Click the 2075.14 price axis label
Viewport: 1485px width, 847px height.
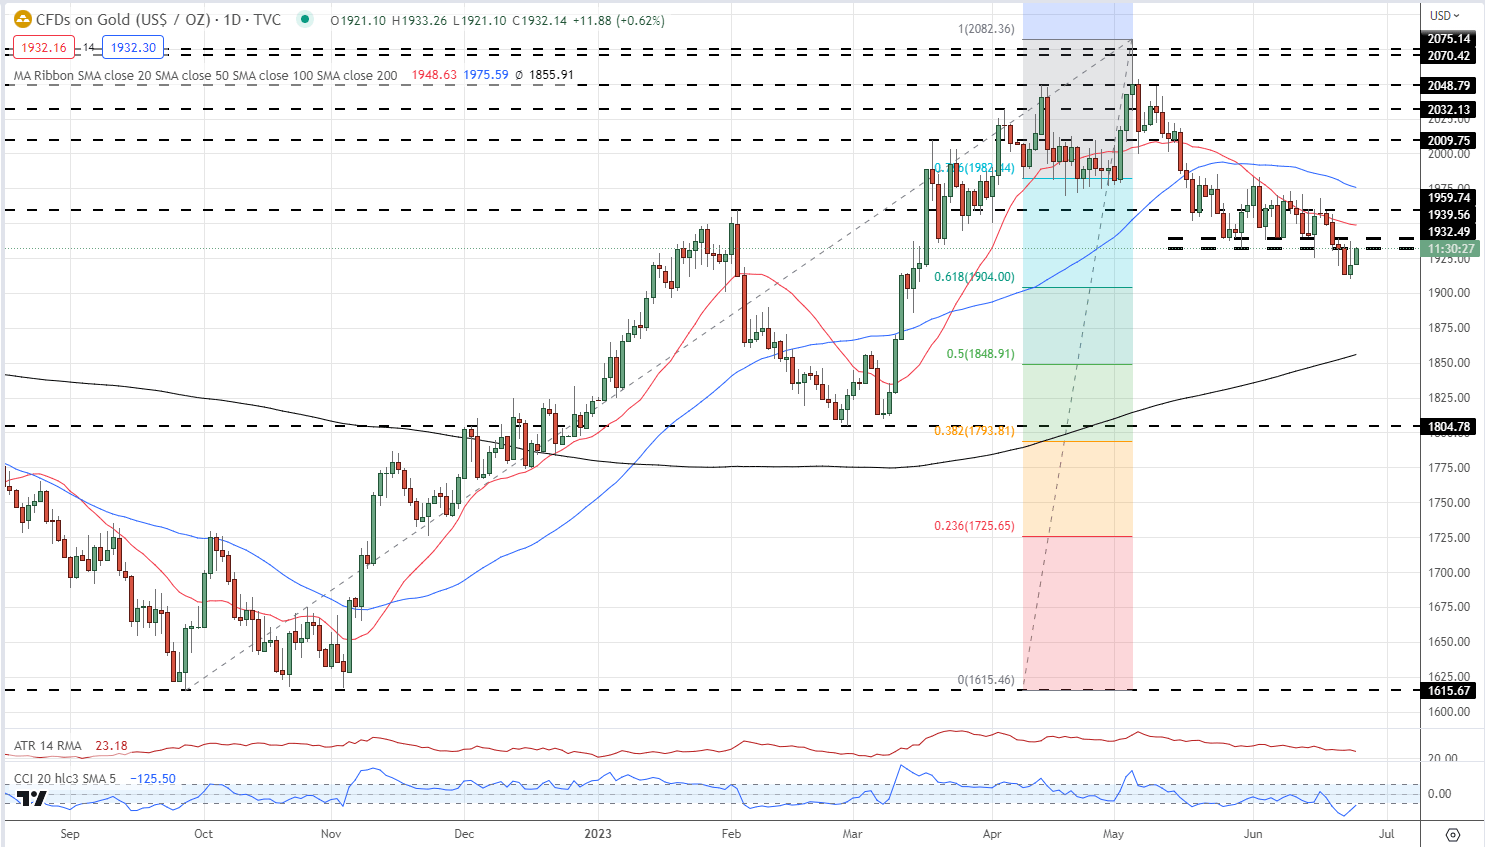click(x=1448, y=39)
